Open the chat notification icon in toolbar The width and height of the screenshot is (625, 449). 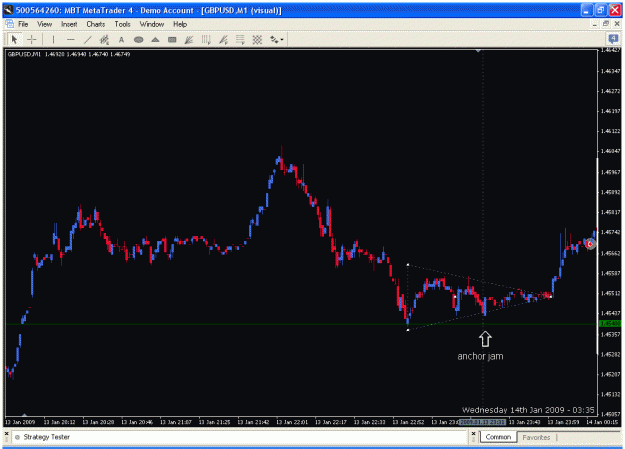(613, 39)
